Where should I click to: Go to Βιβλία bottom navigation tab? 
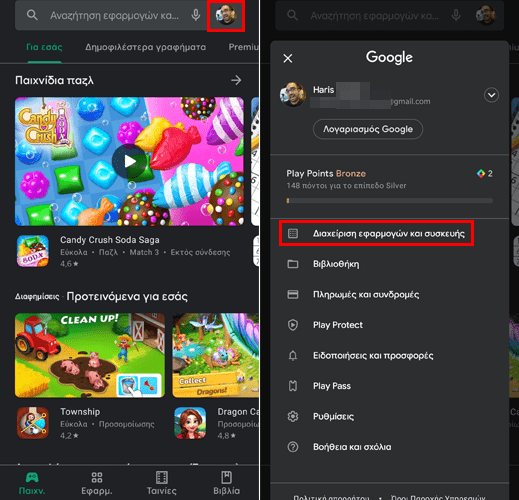click(226, 483)
